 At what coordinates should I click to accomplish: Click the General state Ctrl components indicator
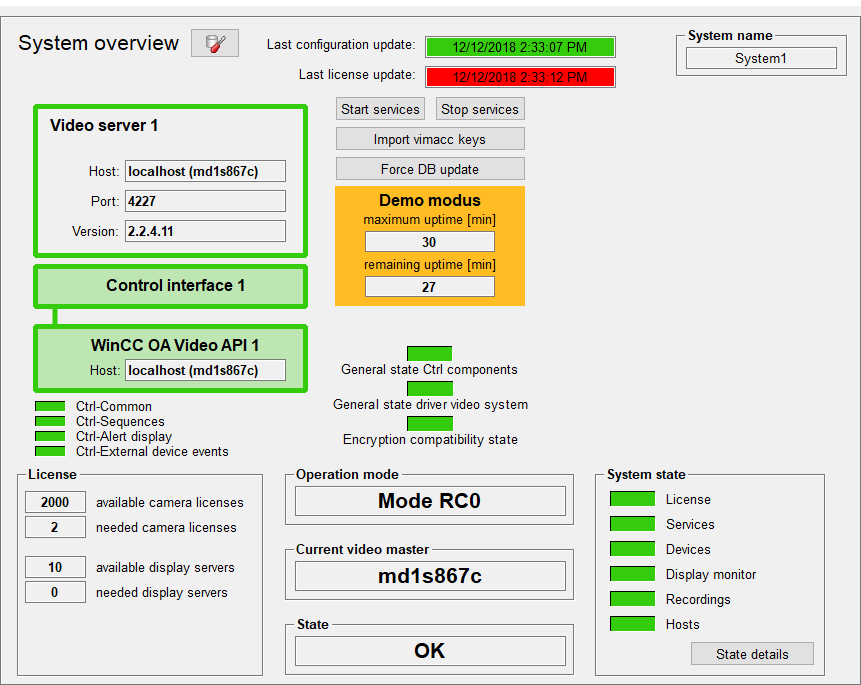(x=428, y=353)
